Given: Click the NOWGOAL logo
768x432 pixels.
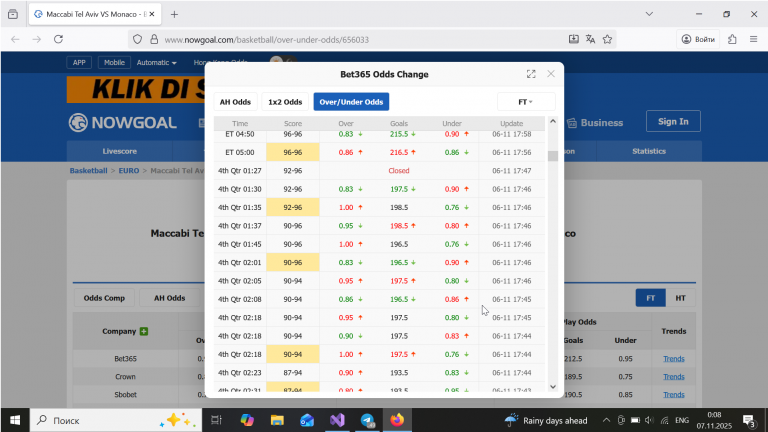Looking at the screenshot, I should [x=122, y=122].
